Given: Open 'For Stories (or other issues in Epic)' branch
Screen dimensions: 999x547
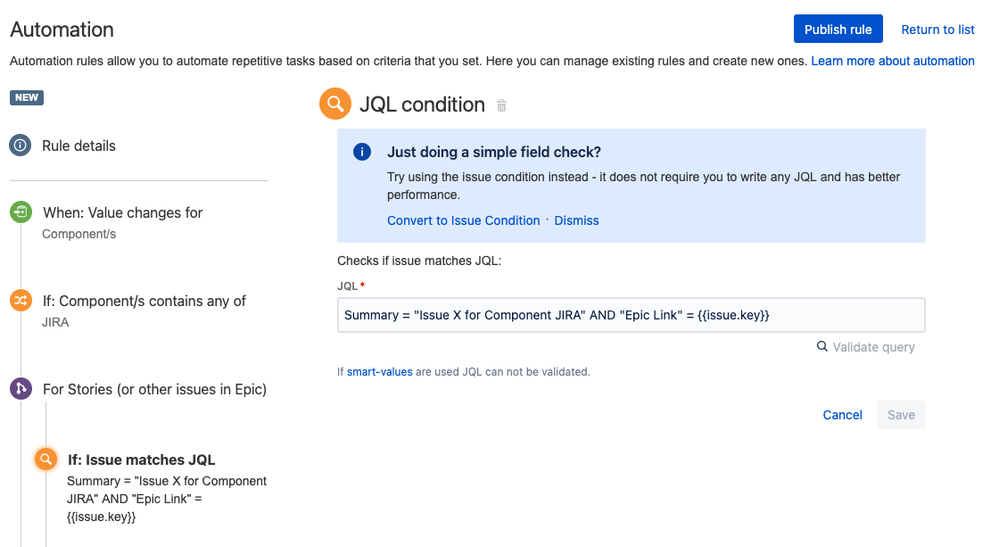Looking at the screenshot, I should click(x=154, y=389).
